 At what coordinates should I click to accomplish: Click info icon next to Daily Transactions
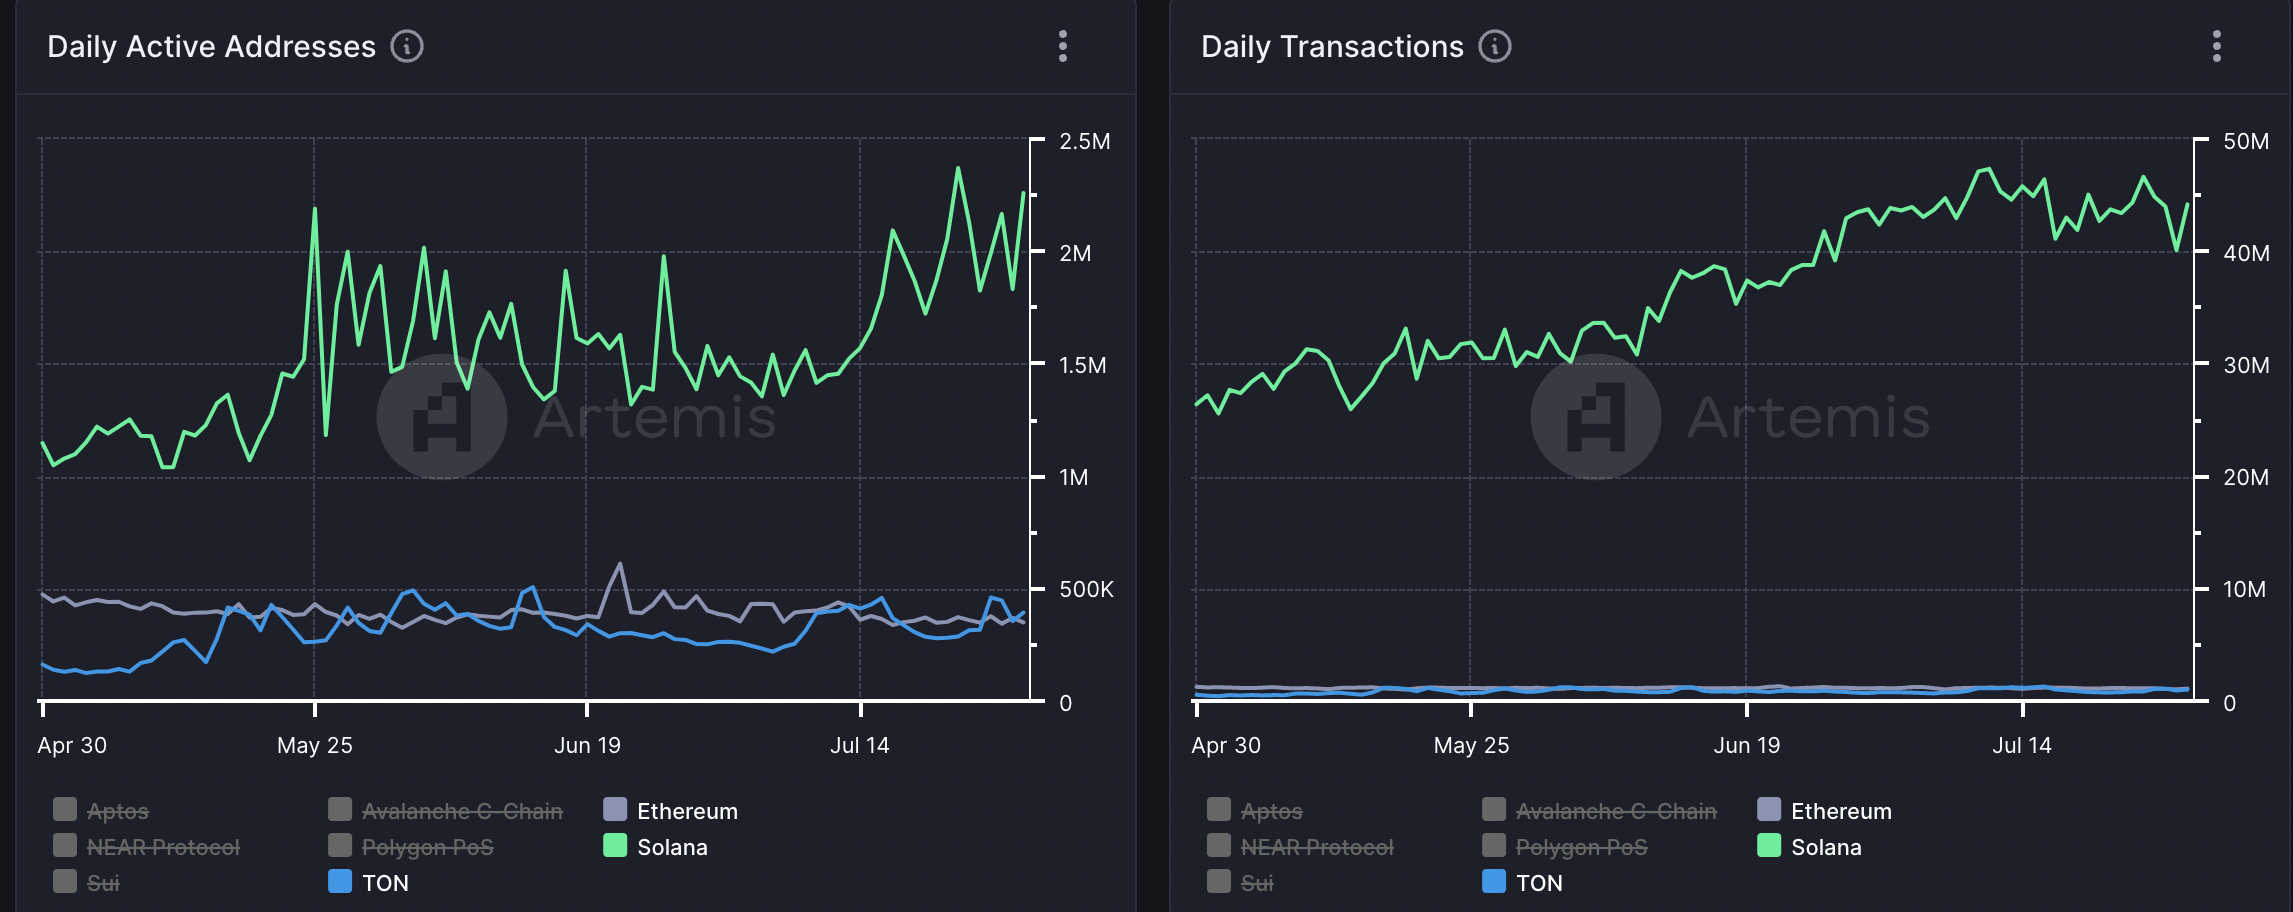click(1494, 46)
